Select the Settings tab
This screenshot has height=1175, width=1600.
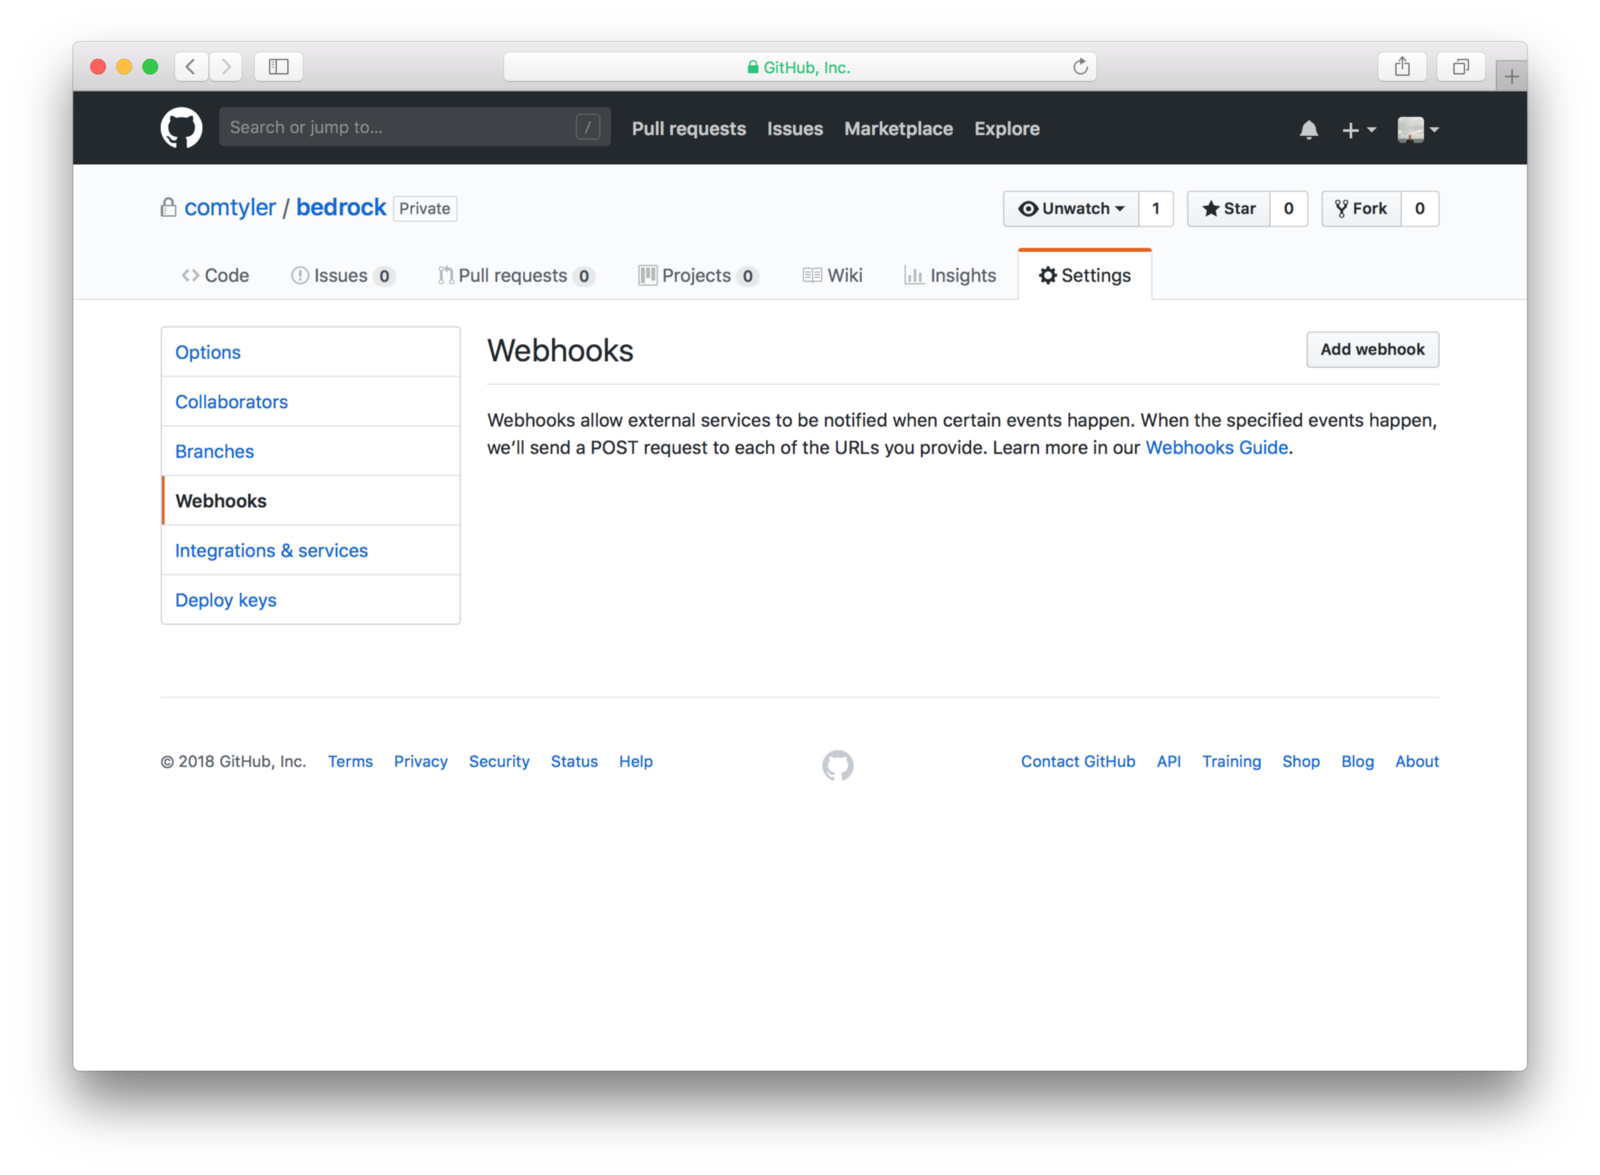click(x=1085, y=275)
